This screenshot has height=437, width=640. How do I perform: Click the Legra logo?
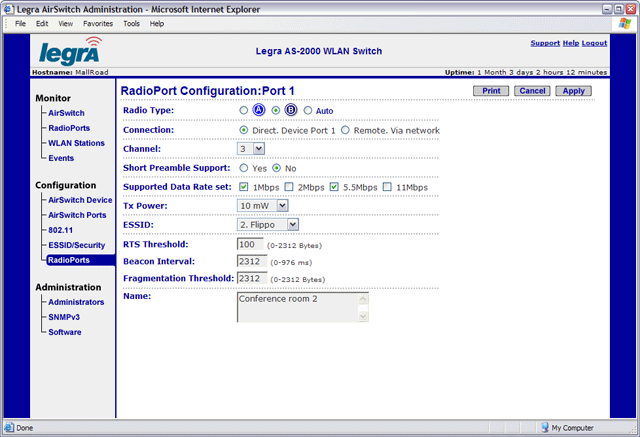[x=70, y=51]
